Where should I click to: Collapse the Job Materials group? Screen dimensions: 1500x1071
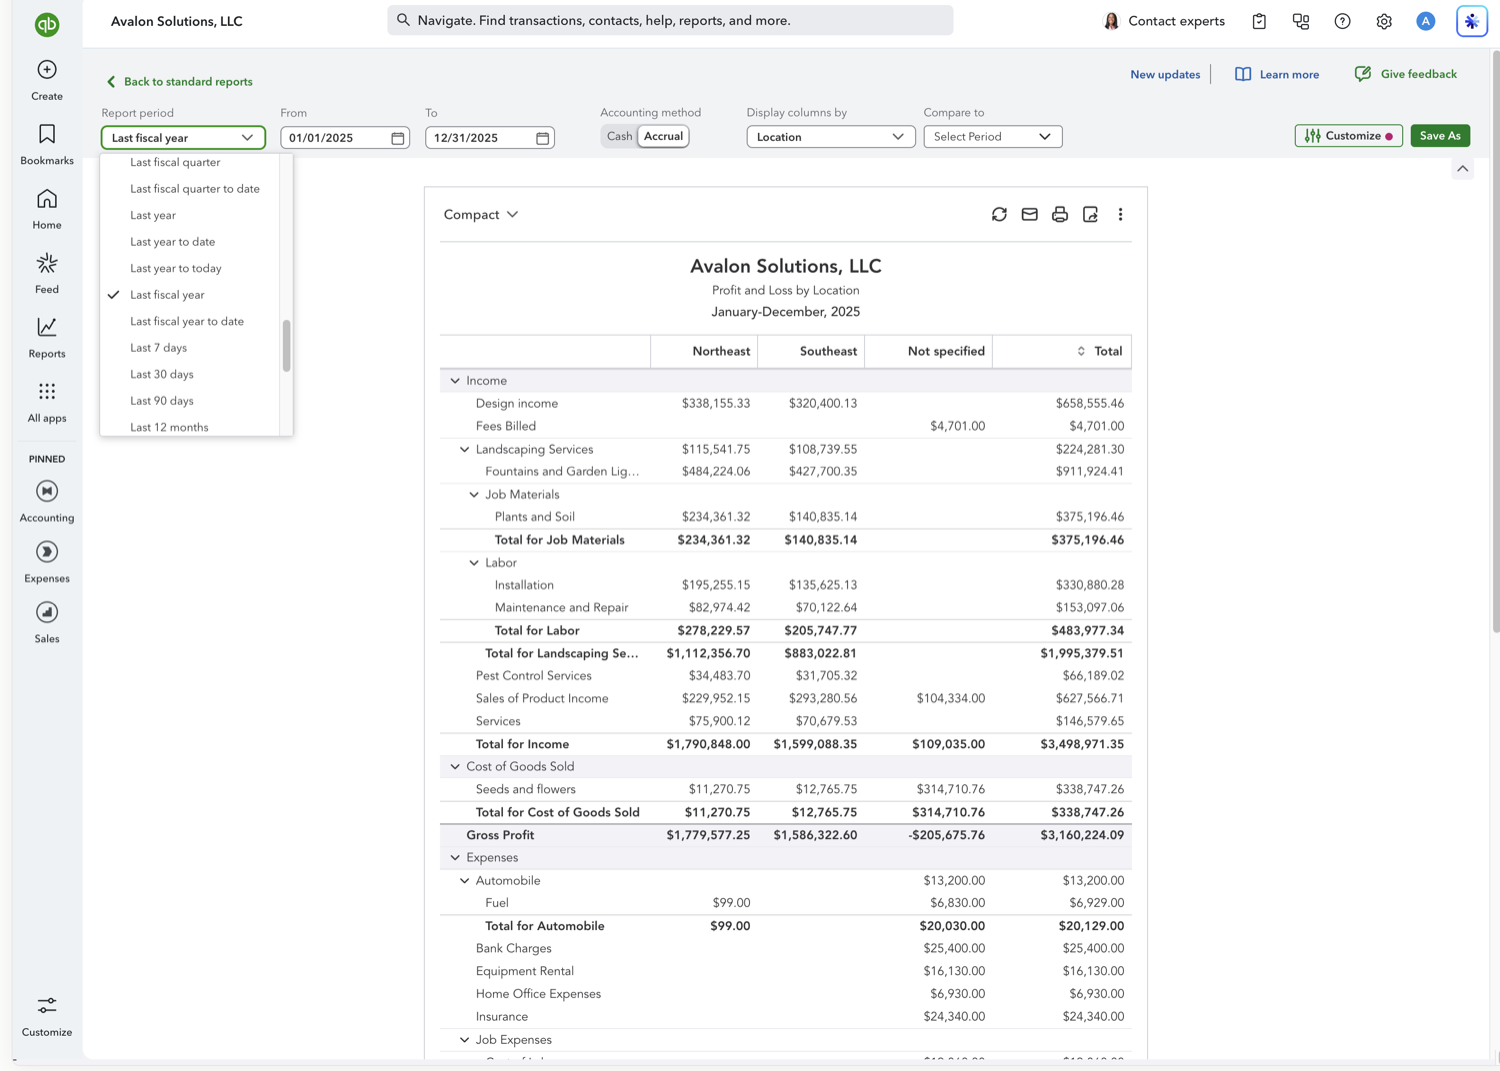tap(474, 494)
